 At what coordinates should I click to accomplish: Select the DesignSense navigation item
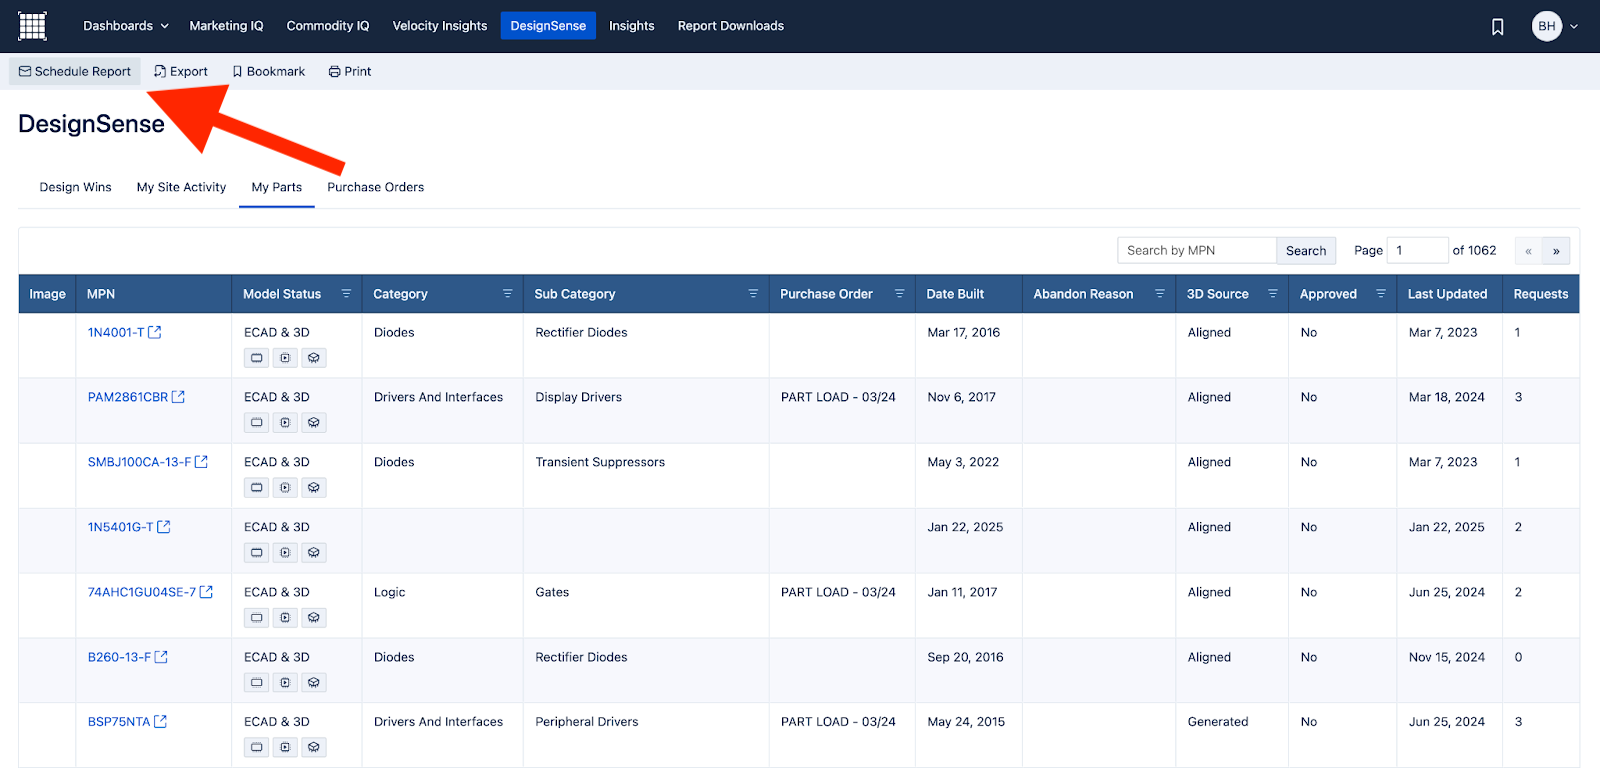click(548, 26)
